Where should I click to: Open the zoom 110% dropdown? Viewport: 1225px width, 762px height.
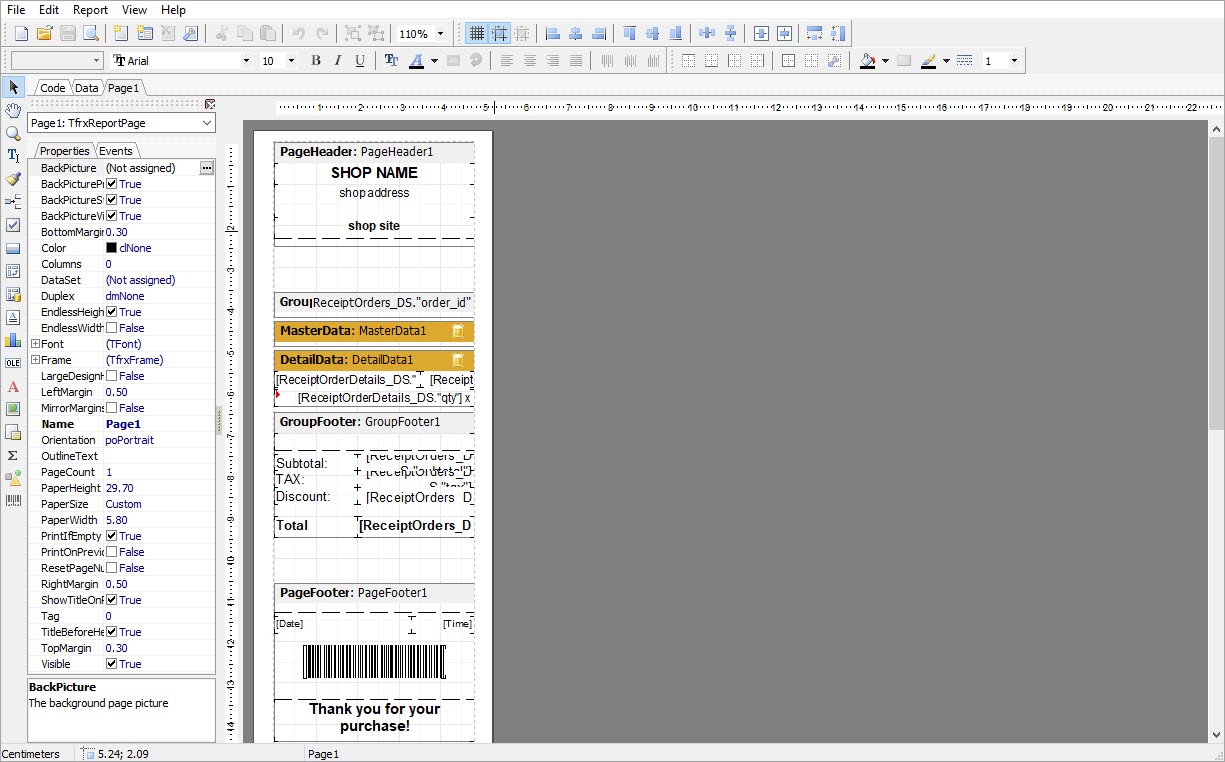pos(441,33)
